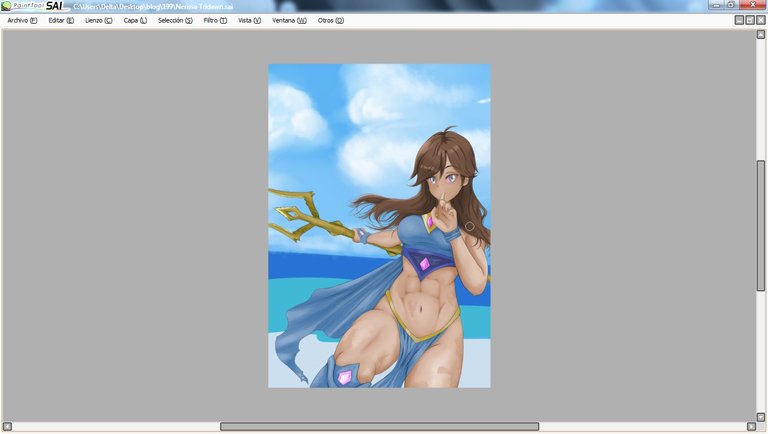Viewport: 768px width, 434px height.
Task: Open the Selección menu
Action: click(x=175, y=21)
